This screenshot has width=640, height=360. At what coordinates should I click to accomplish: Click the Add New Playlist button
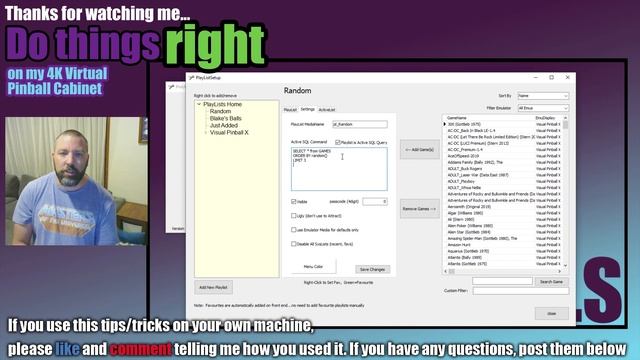point(213,287)
